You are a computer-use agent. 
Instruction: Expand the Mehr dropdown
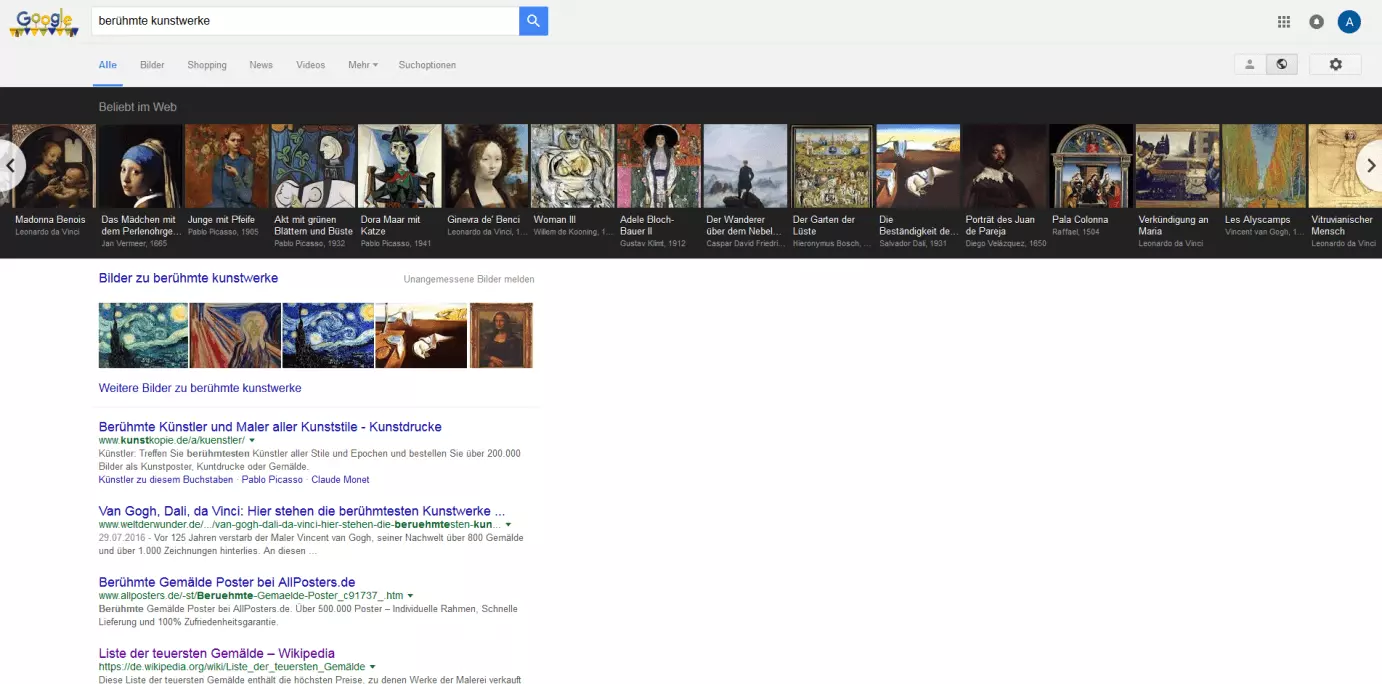tap(363, 65)
